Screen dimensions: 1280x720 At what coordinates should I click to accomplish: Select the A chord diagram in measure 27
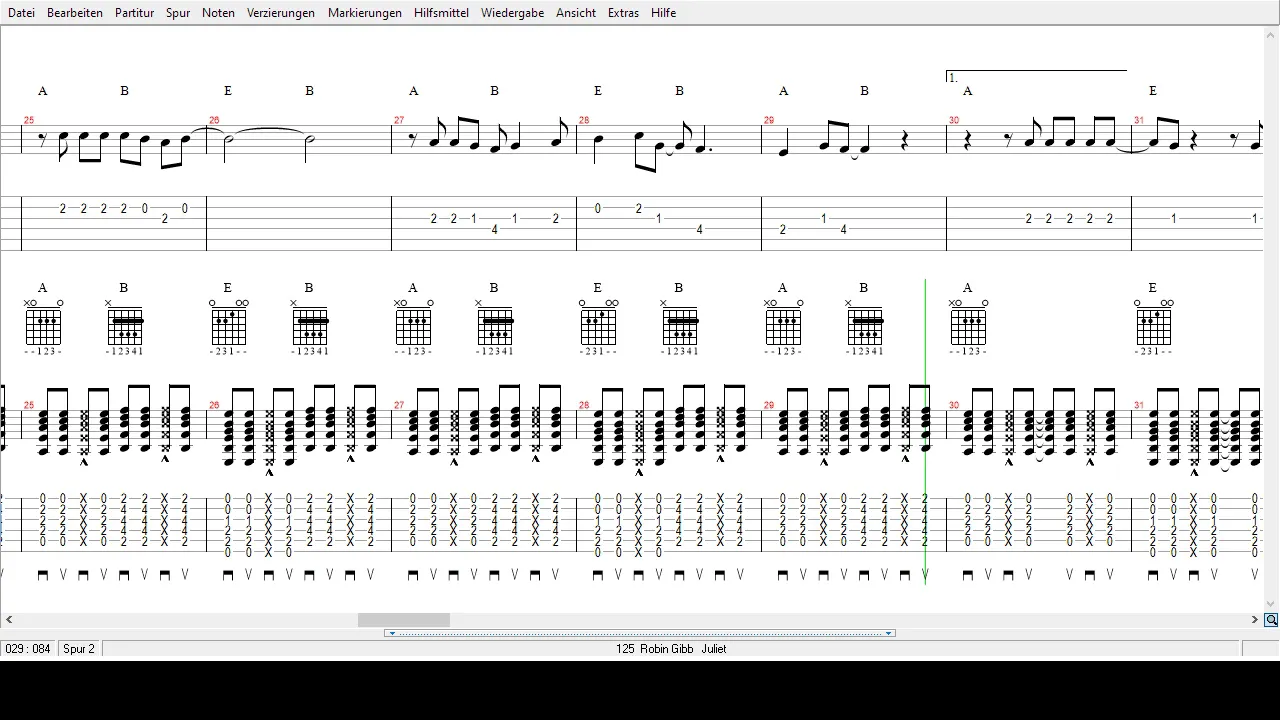(413, 326)
